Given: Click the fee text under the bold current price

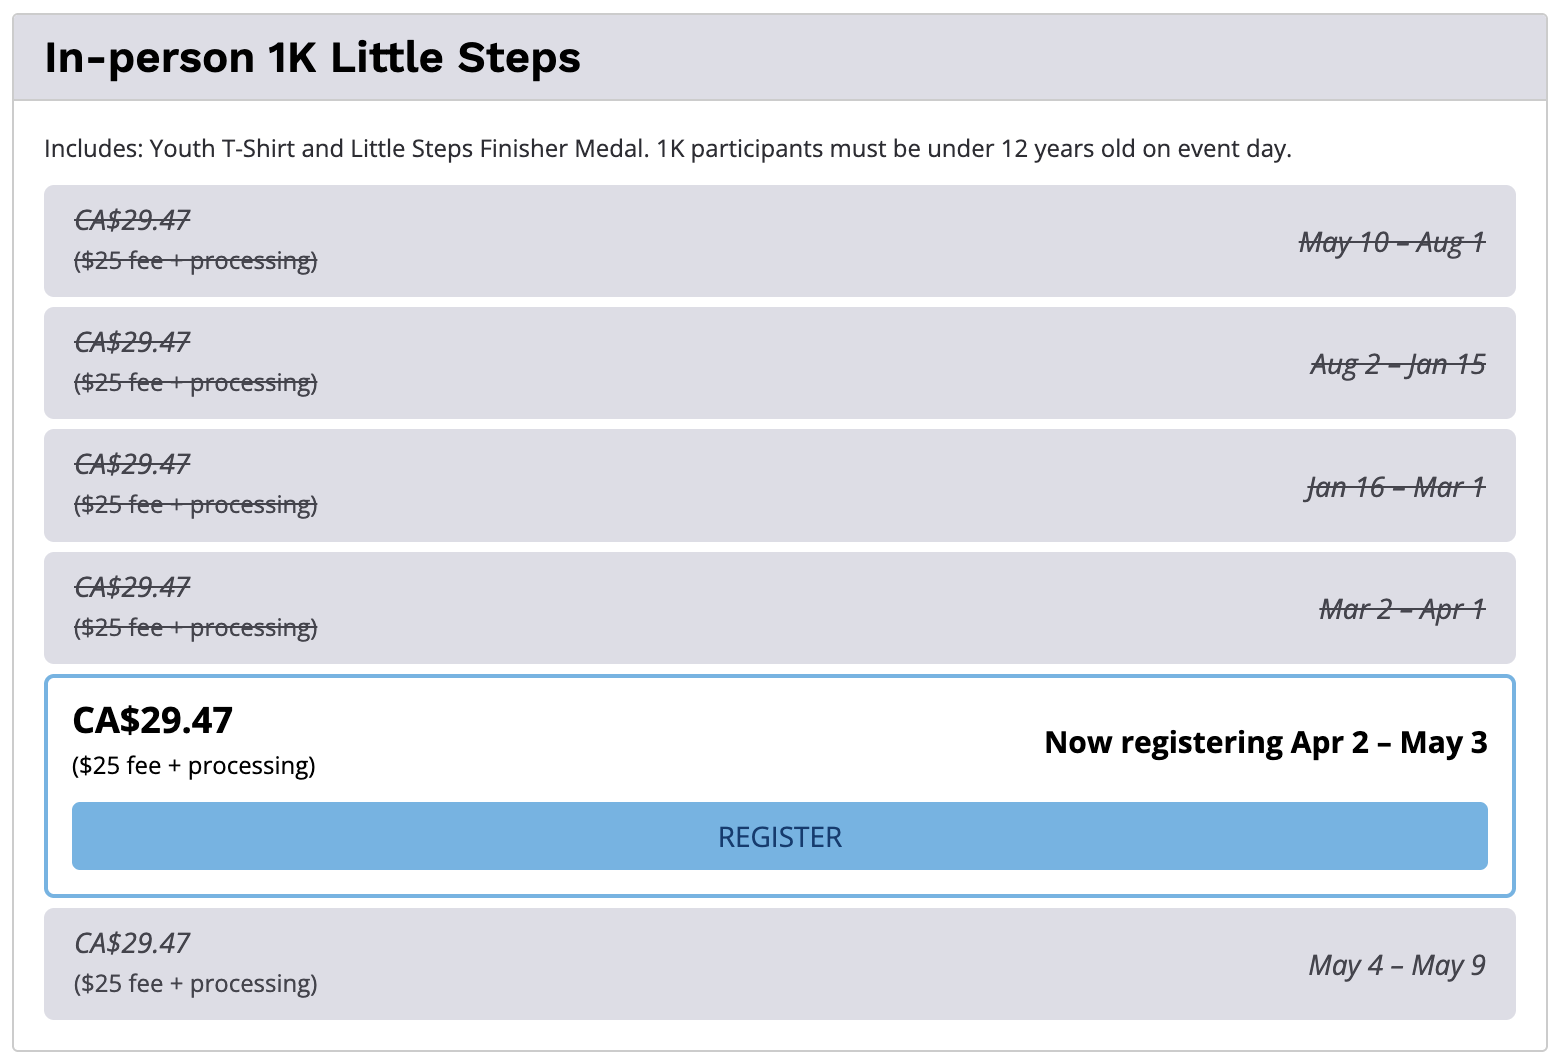Looking at the screenshot, I should (x=193, y=766).
